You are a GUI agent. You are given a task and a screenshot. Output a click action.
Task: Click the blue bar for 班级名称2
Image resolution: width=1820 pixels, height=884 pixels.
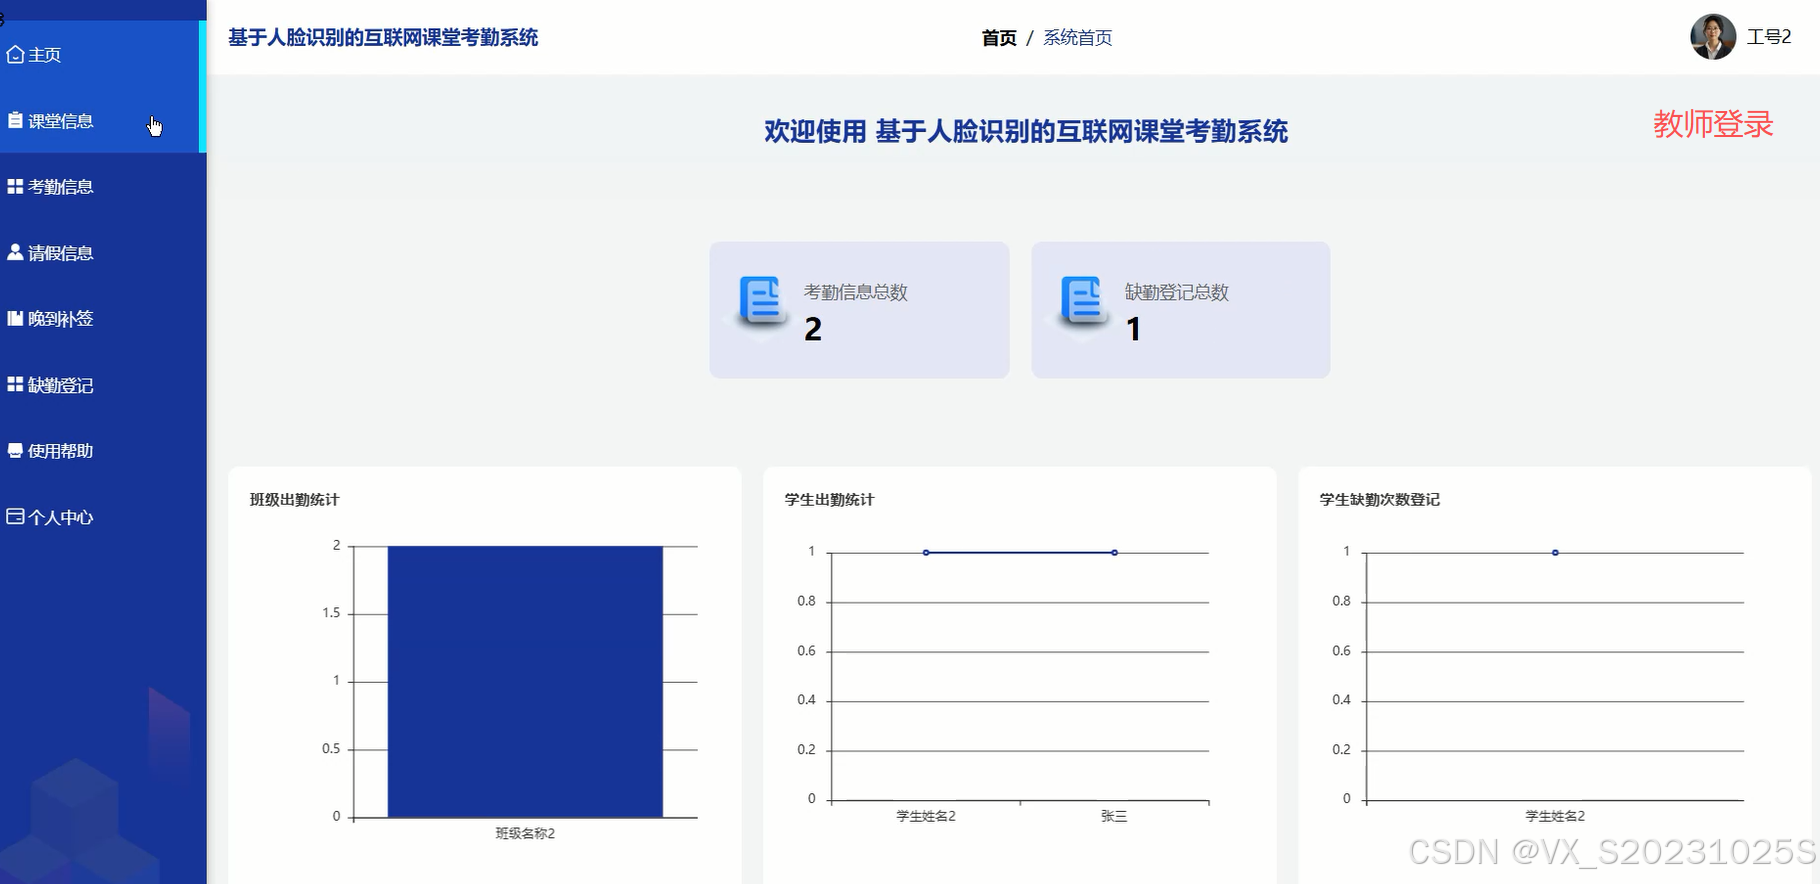525,681
